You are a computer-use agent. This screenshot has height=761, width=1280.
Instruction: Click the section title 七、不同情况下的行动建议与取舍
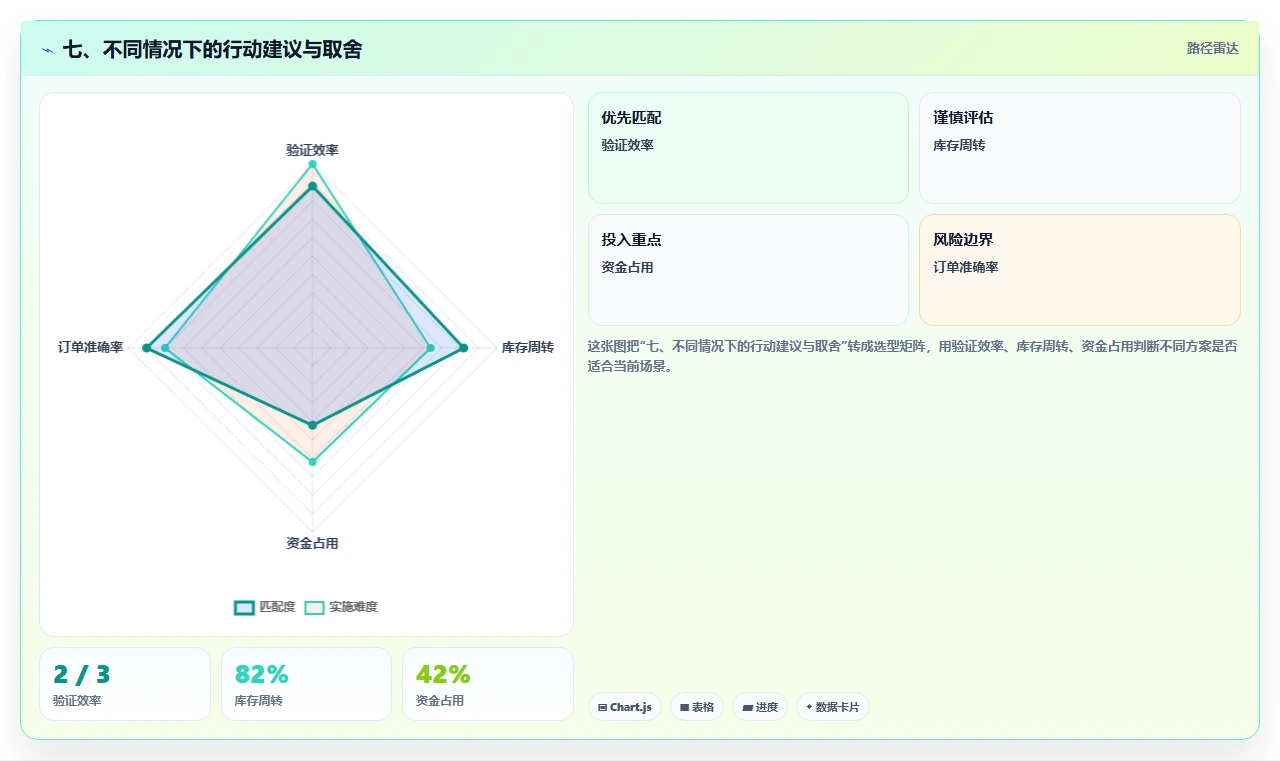tap(212, 49)
